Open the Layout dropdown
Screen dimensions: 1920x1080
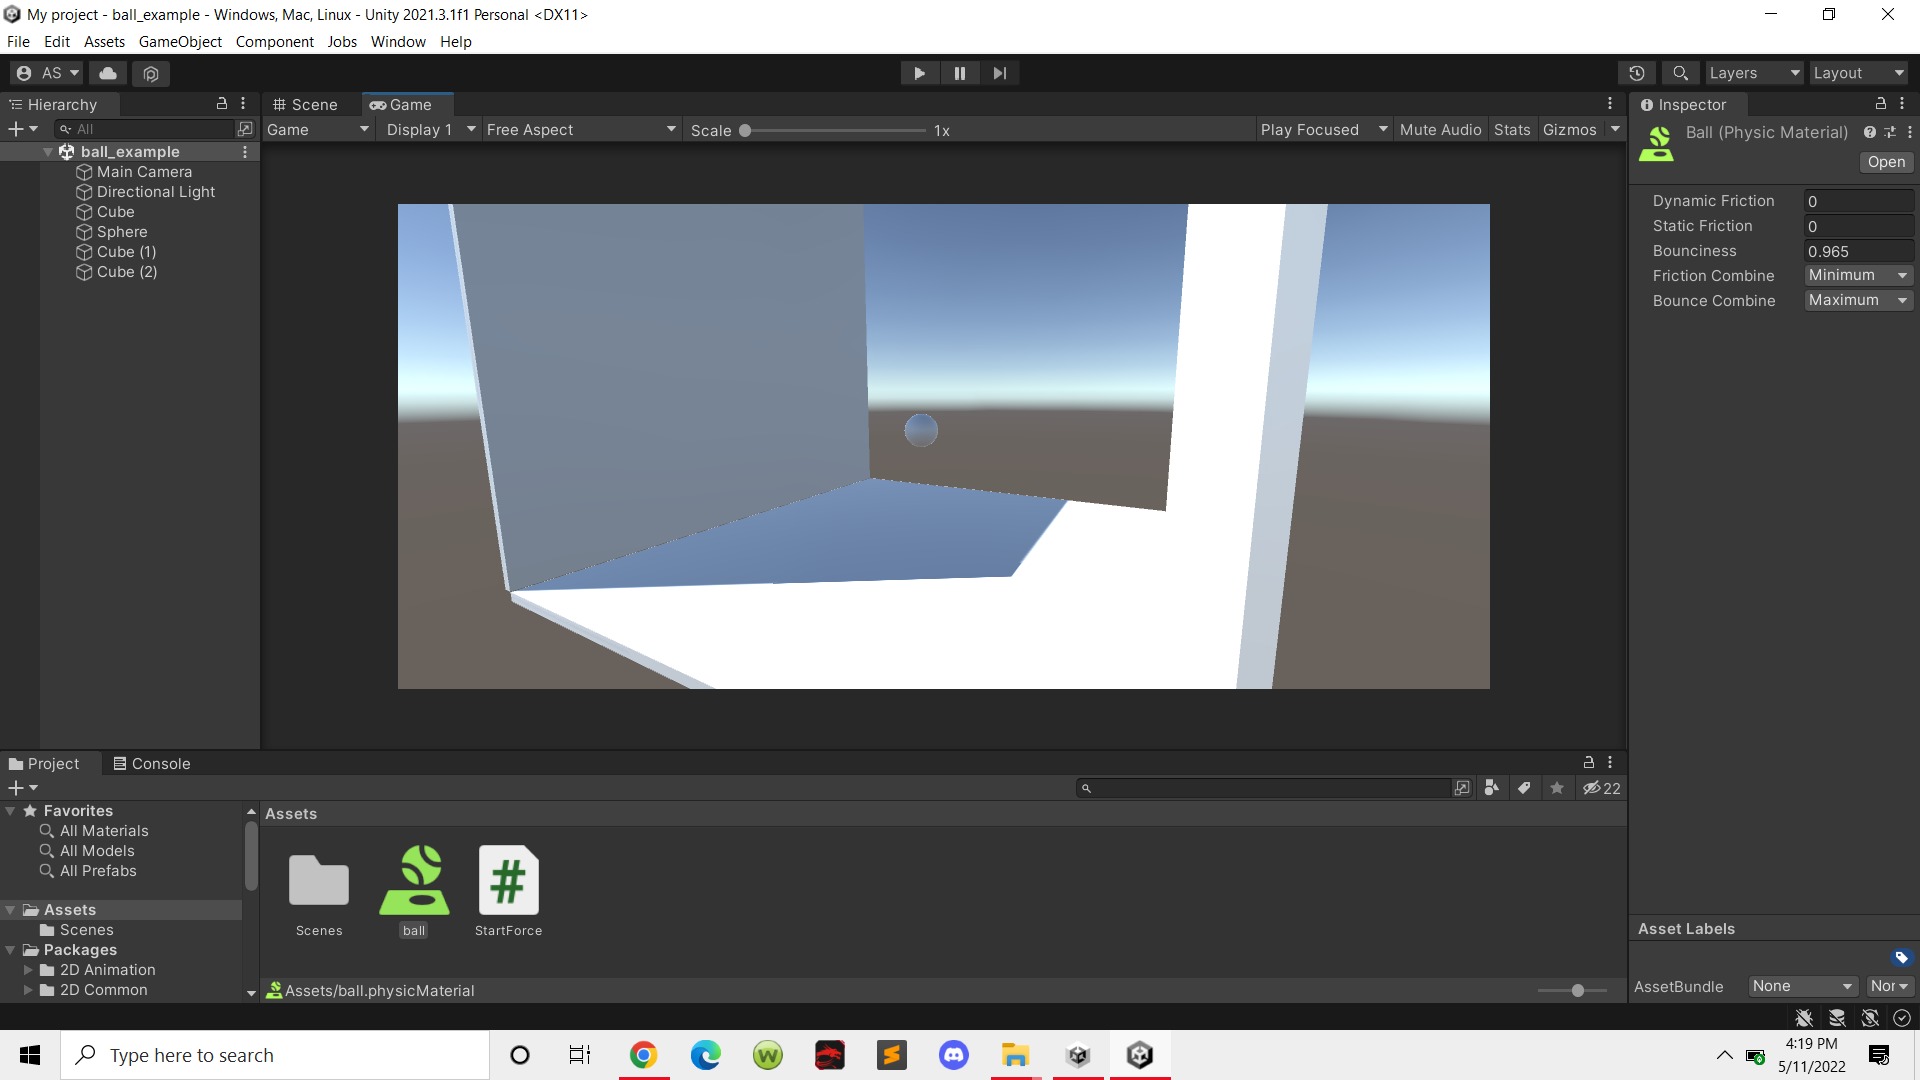[1859, 73]
